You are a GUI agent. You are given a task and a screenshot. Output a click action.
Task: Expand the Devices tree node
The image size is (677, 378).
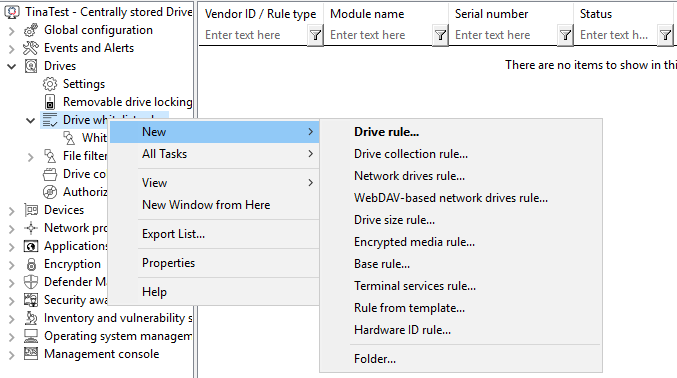(12, 210)
